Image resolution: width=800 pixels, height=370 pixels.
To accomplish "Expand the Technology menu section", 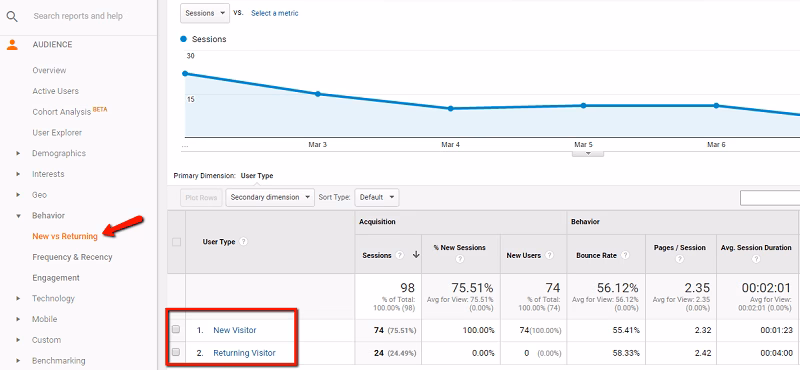I will [x=18, y=298].
